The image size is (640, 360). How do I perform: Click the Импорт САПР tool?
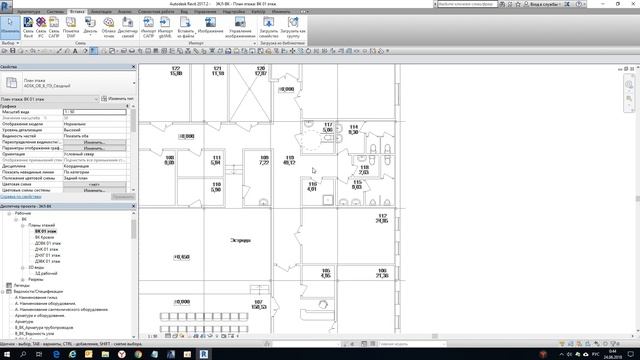(x=149, y=27)
